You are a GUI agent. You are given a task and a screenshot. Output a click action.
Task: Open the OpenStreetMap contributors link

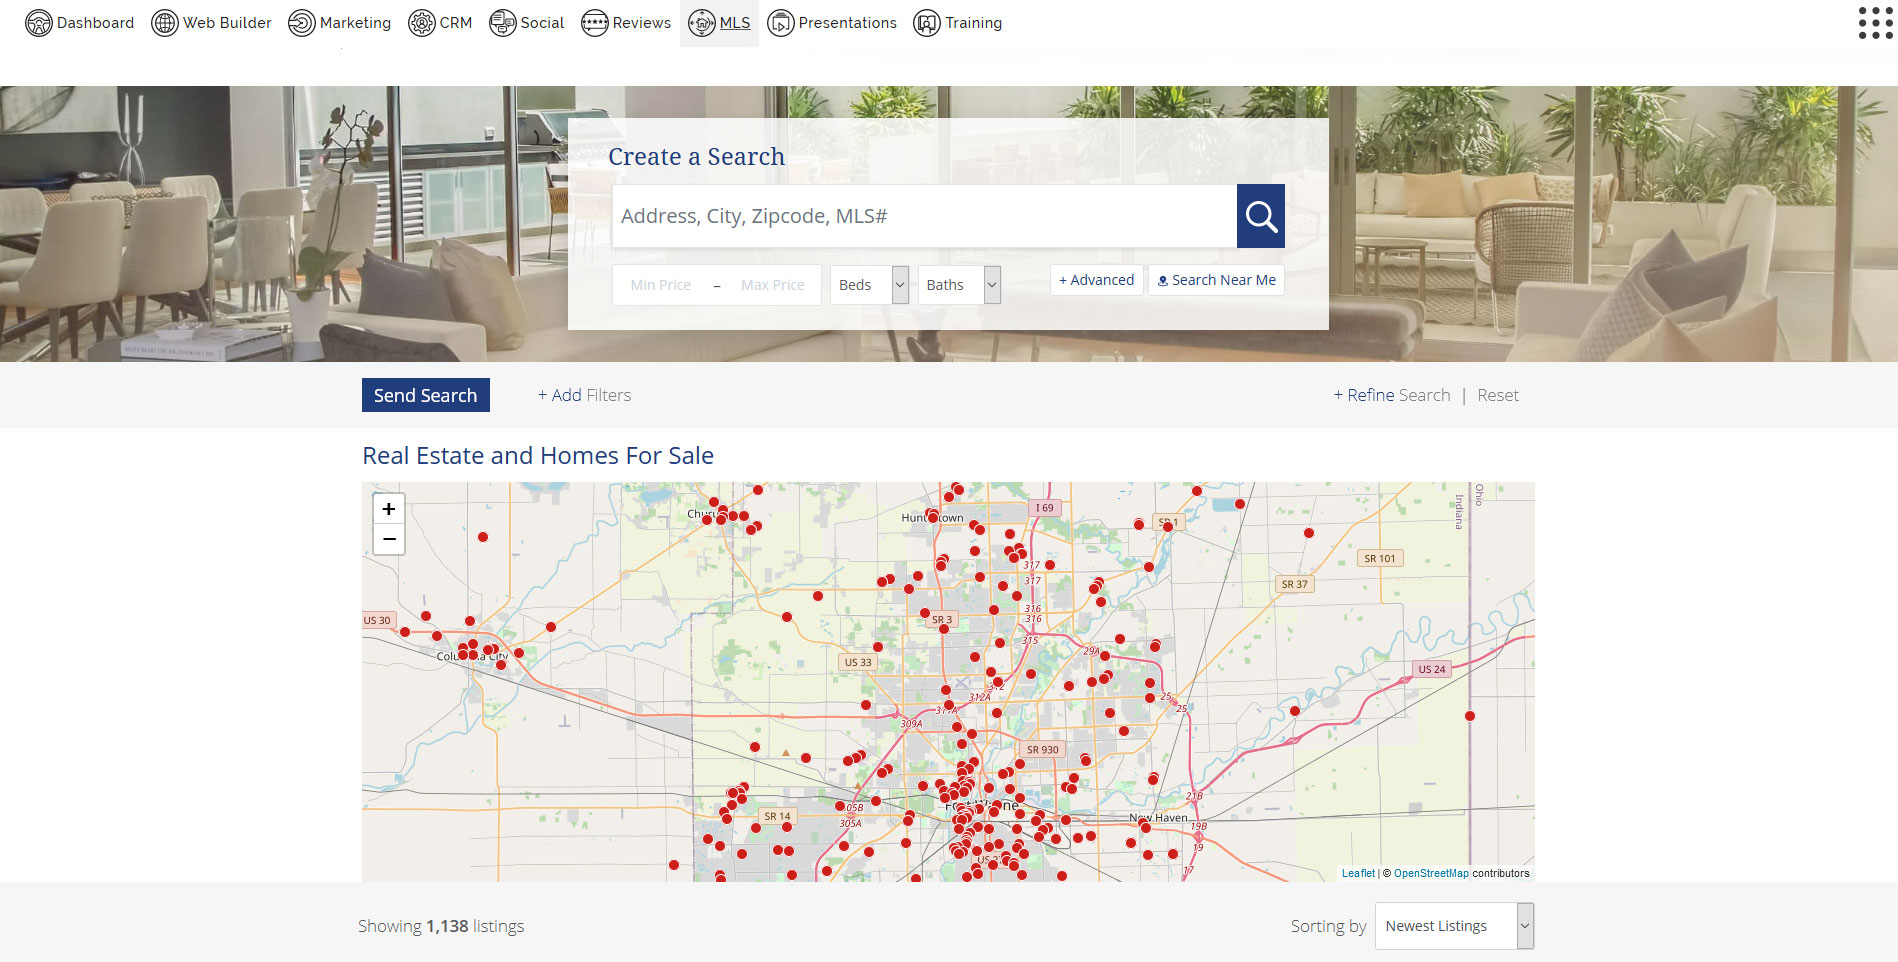tap(1431, 873)
